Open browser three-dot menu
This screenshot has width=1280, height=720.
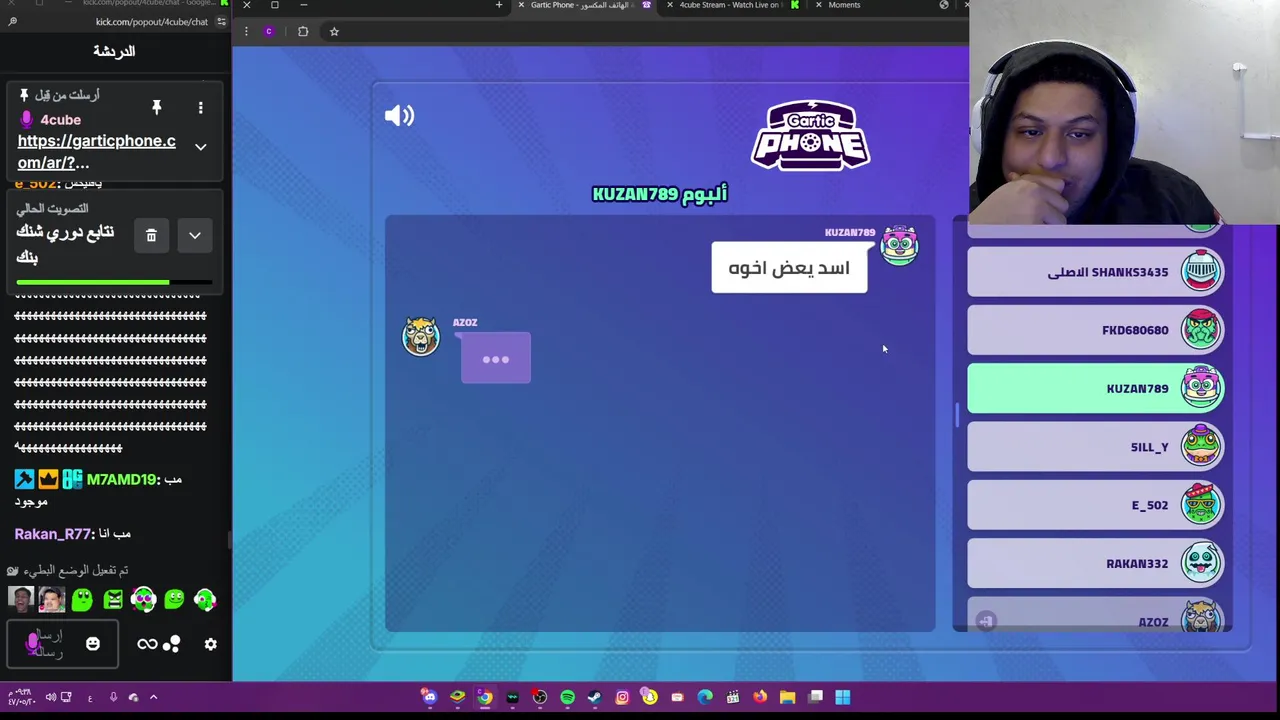246,31
